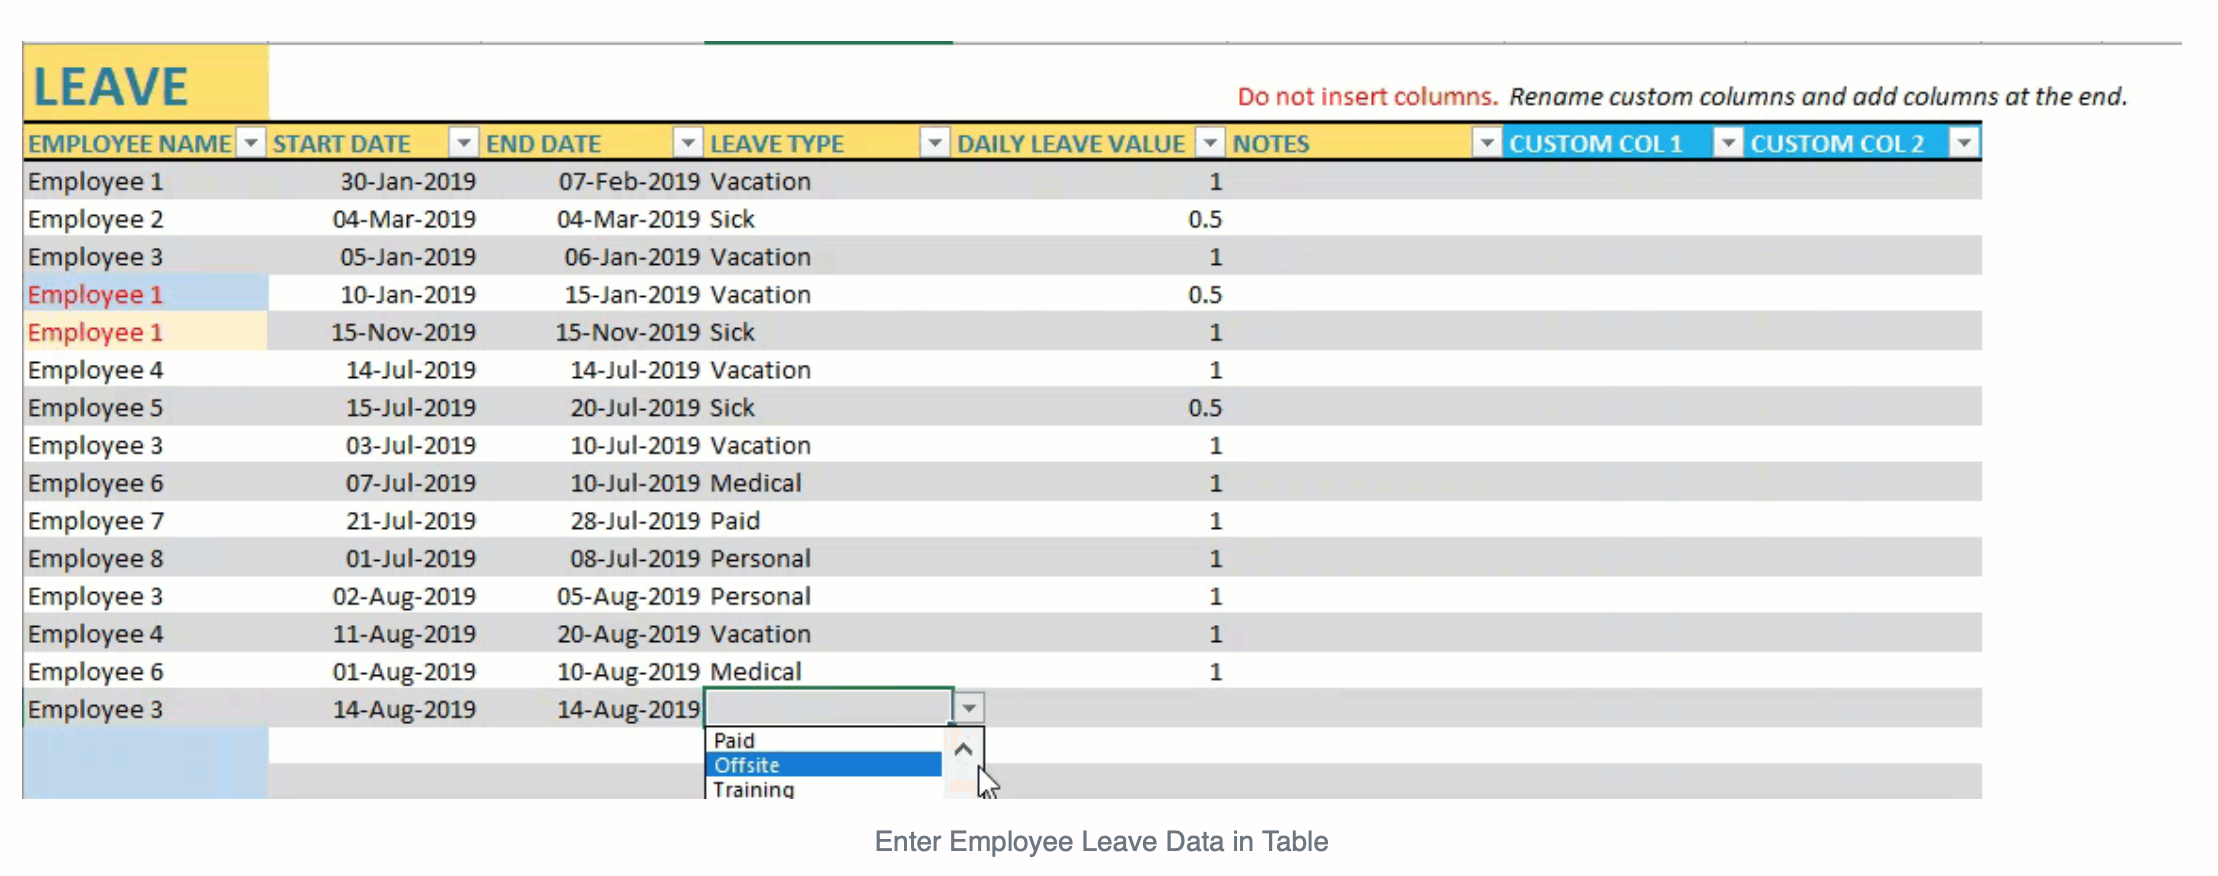
Task: Pick Training from the dropdown list
Action: 824,788
